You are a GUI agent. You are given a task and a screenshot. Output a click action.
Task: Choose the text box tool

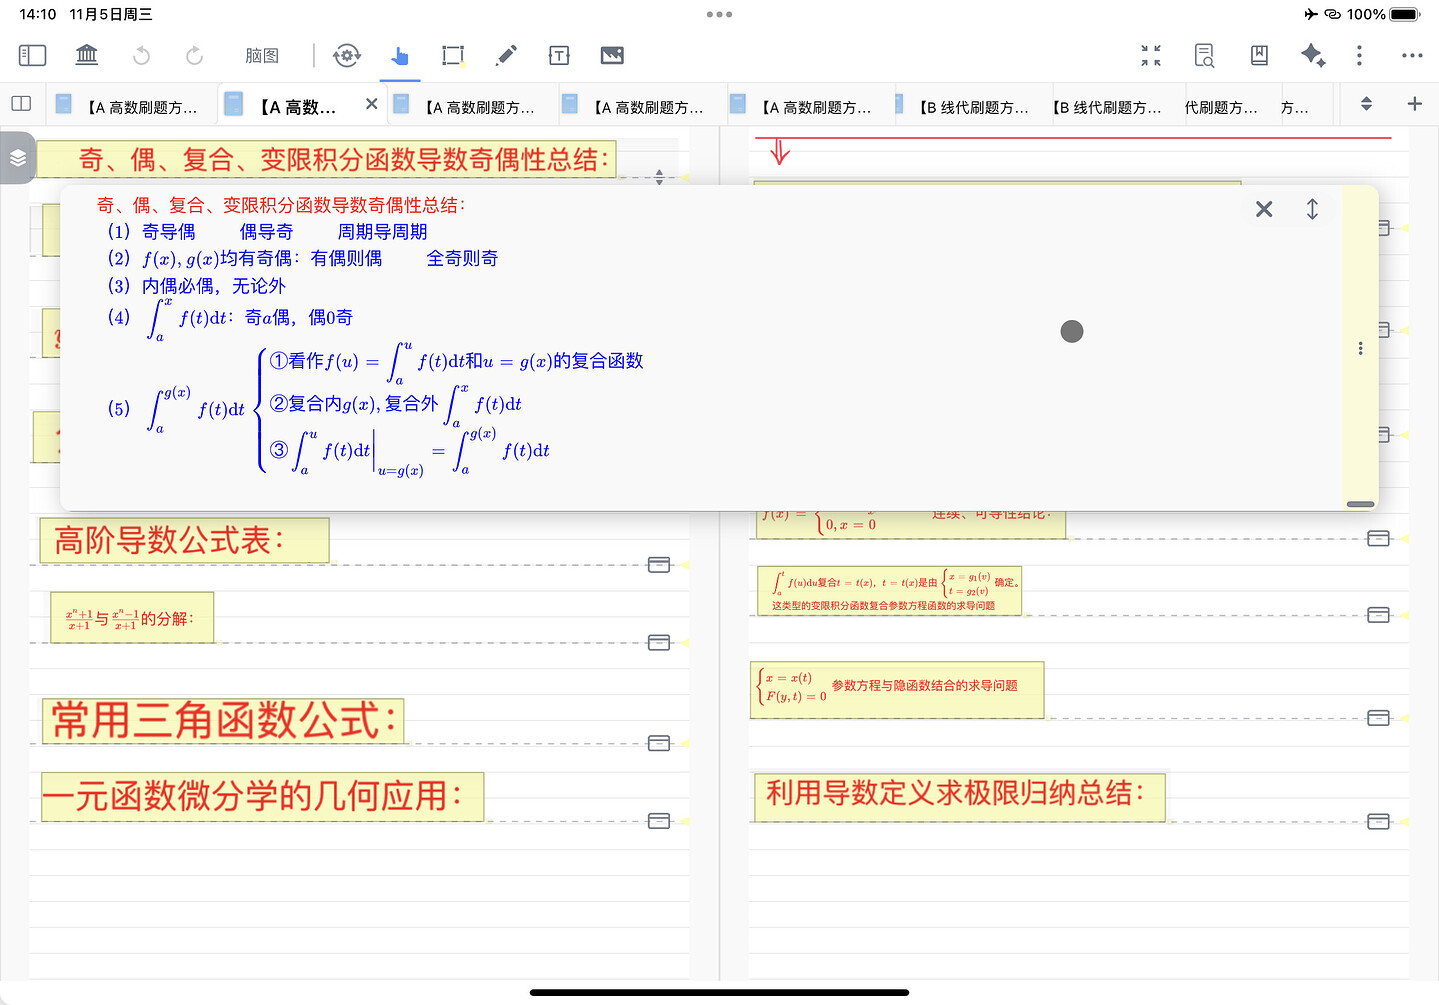[559, 56]
